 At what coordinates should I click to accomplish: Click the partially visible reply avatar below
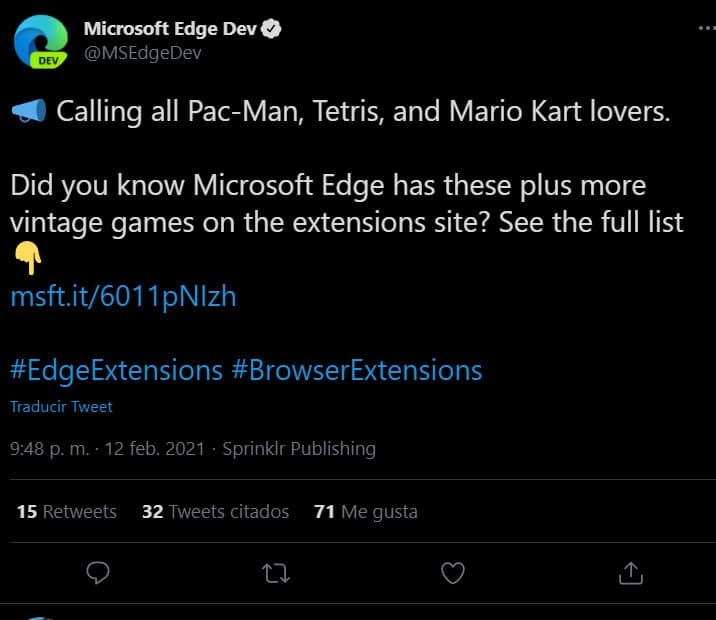(39, 616)
